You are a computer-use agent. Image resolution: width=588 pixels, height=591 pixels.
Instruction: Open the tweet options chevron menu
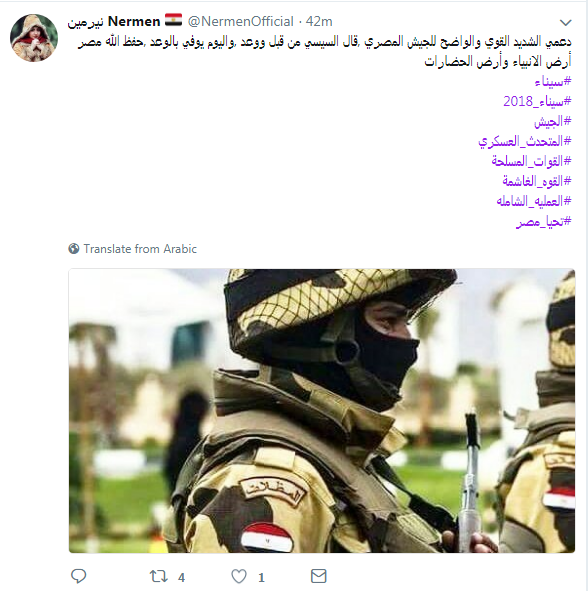pos(566,23)
